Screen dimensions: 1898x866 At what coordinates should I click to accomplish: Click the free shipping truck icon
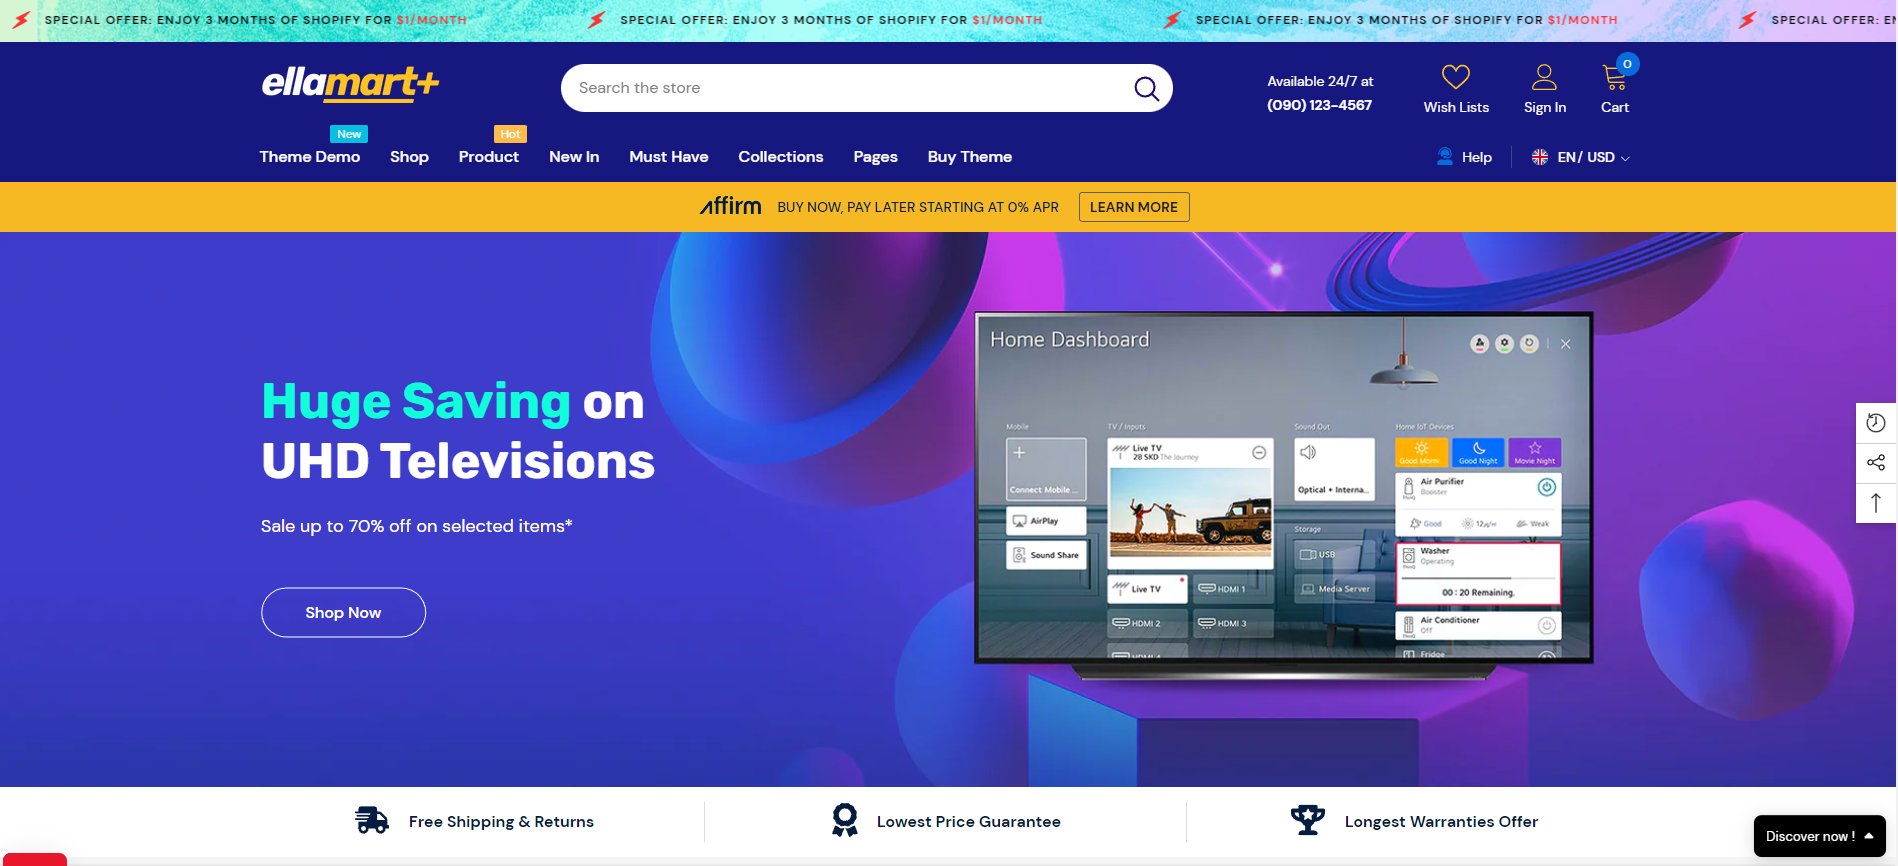point(372,821)
